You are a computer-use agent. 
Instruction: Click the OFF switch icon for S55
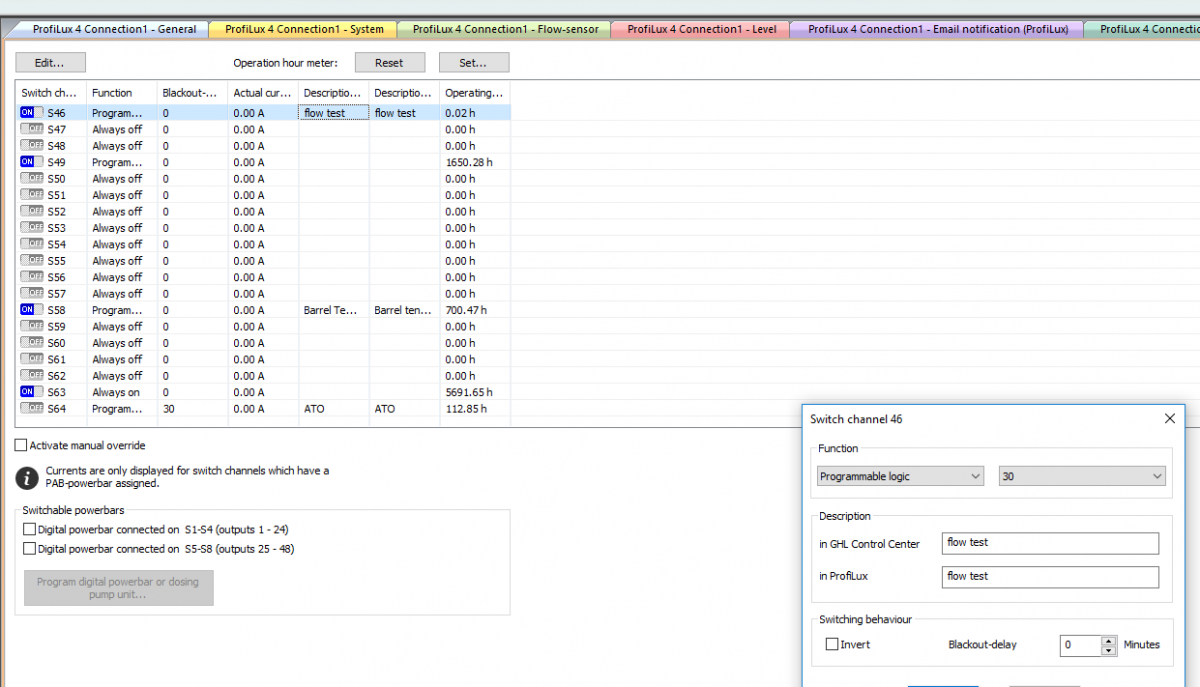(x=32, y=261)
